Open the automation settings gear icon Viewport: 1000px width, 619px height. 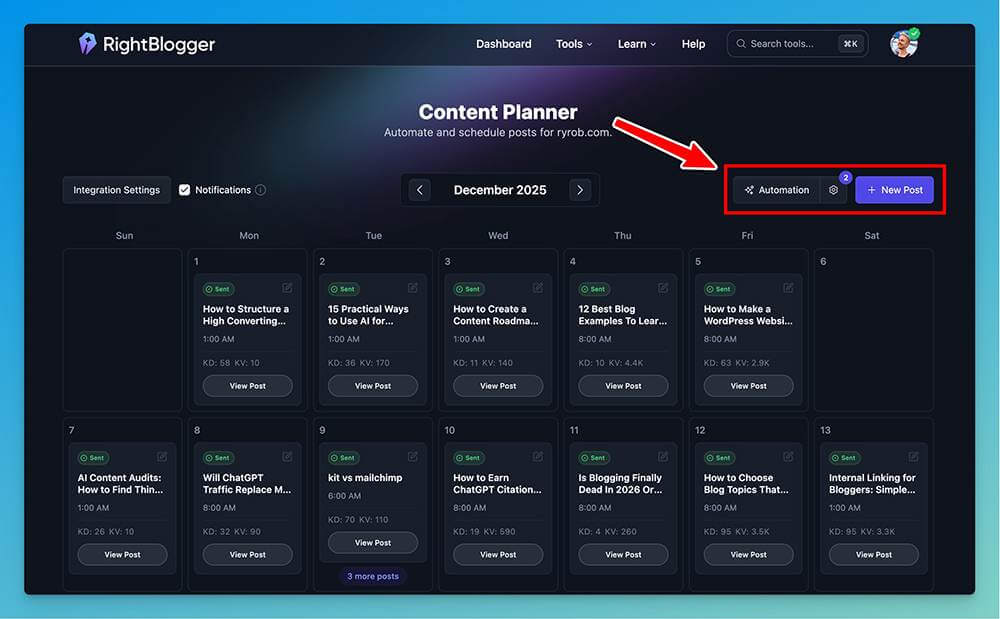point(833,190)
